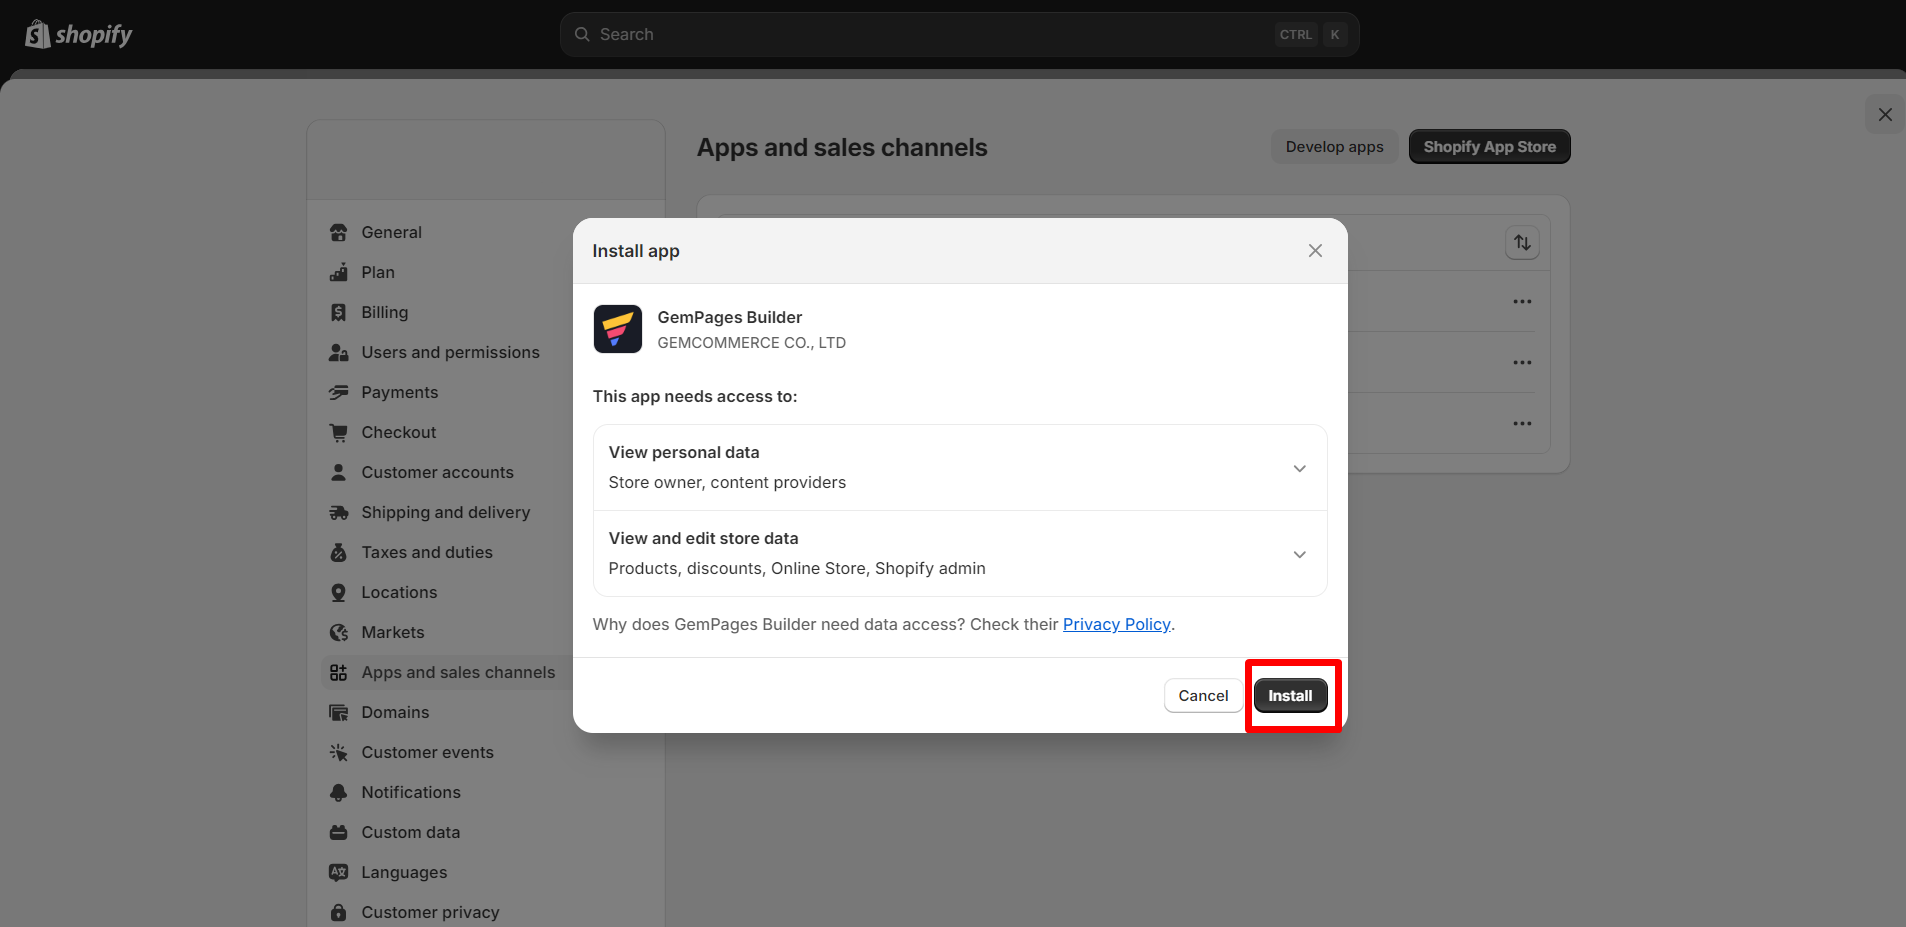The height and width of the screenshot is (927, 1906).
Task: Select the Taxes and duties icon
Action: (339, 552)
